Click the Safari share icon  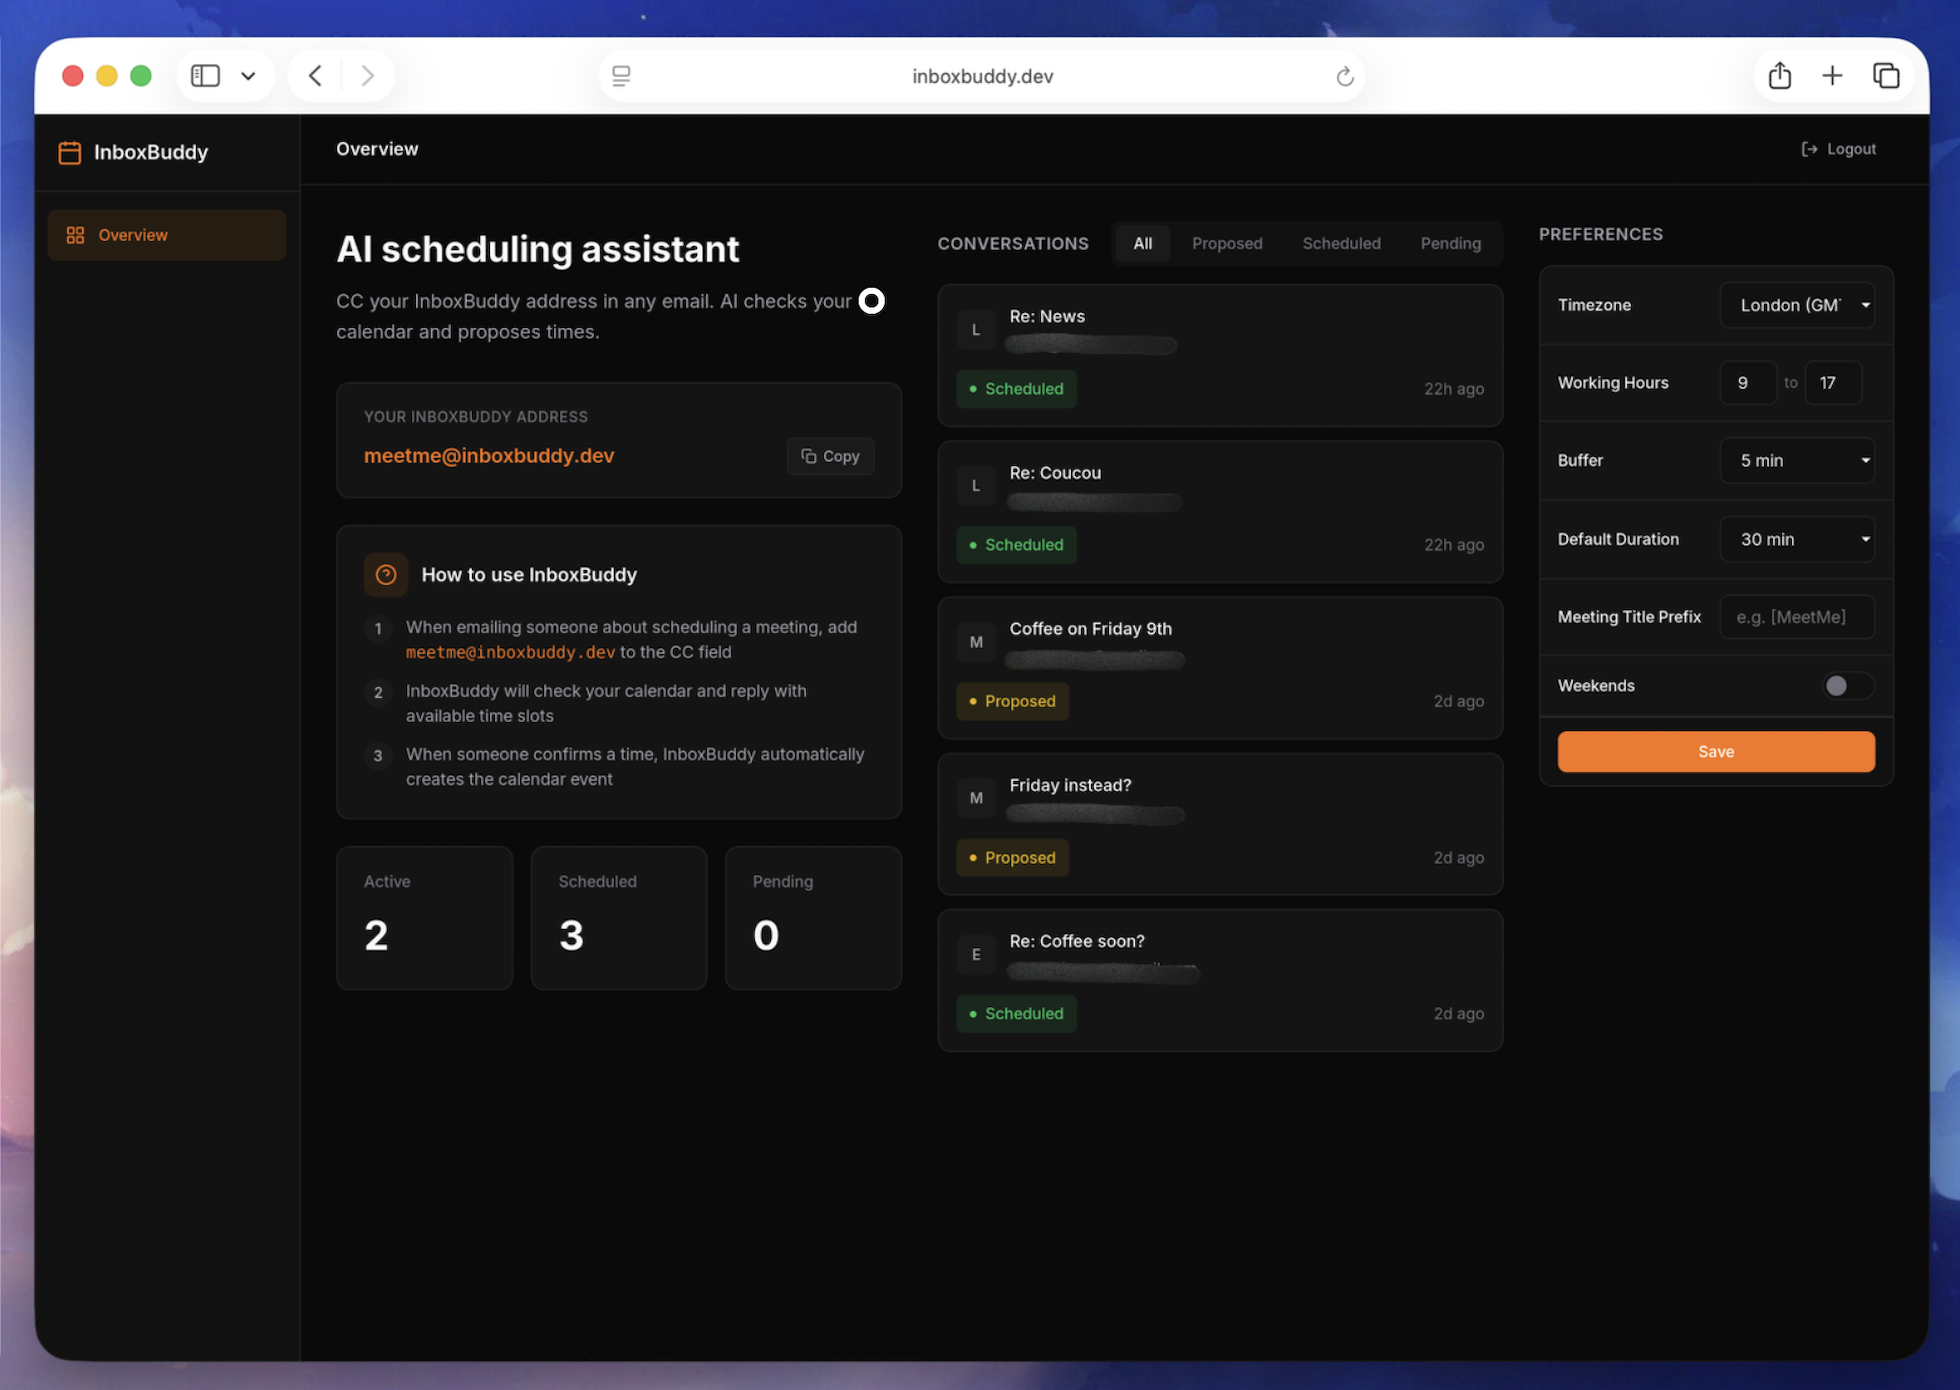pyautogui.click(x=1779, y=76)
